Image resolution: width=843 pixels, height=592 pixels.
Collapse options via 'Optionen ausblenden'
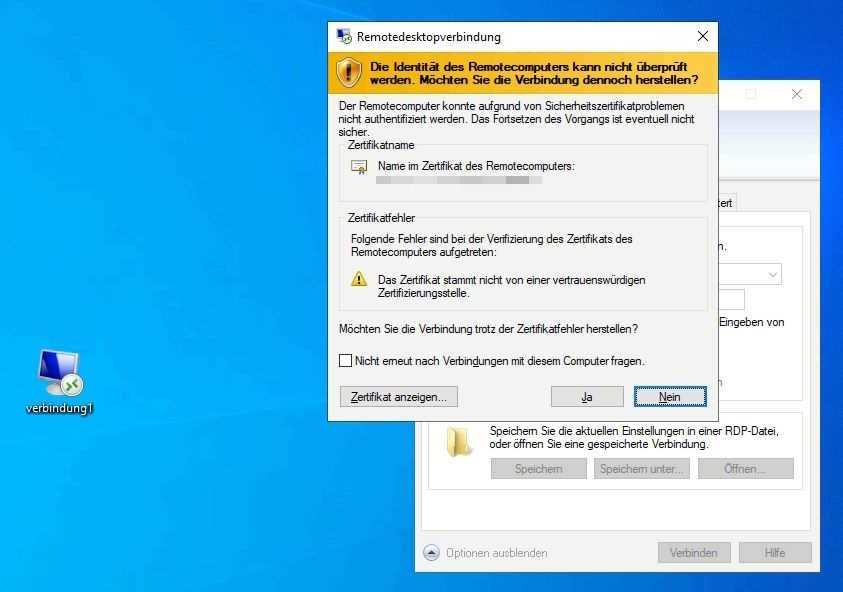tap(496, 552)
